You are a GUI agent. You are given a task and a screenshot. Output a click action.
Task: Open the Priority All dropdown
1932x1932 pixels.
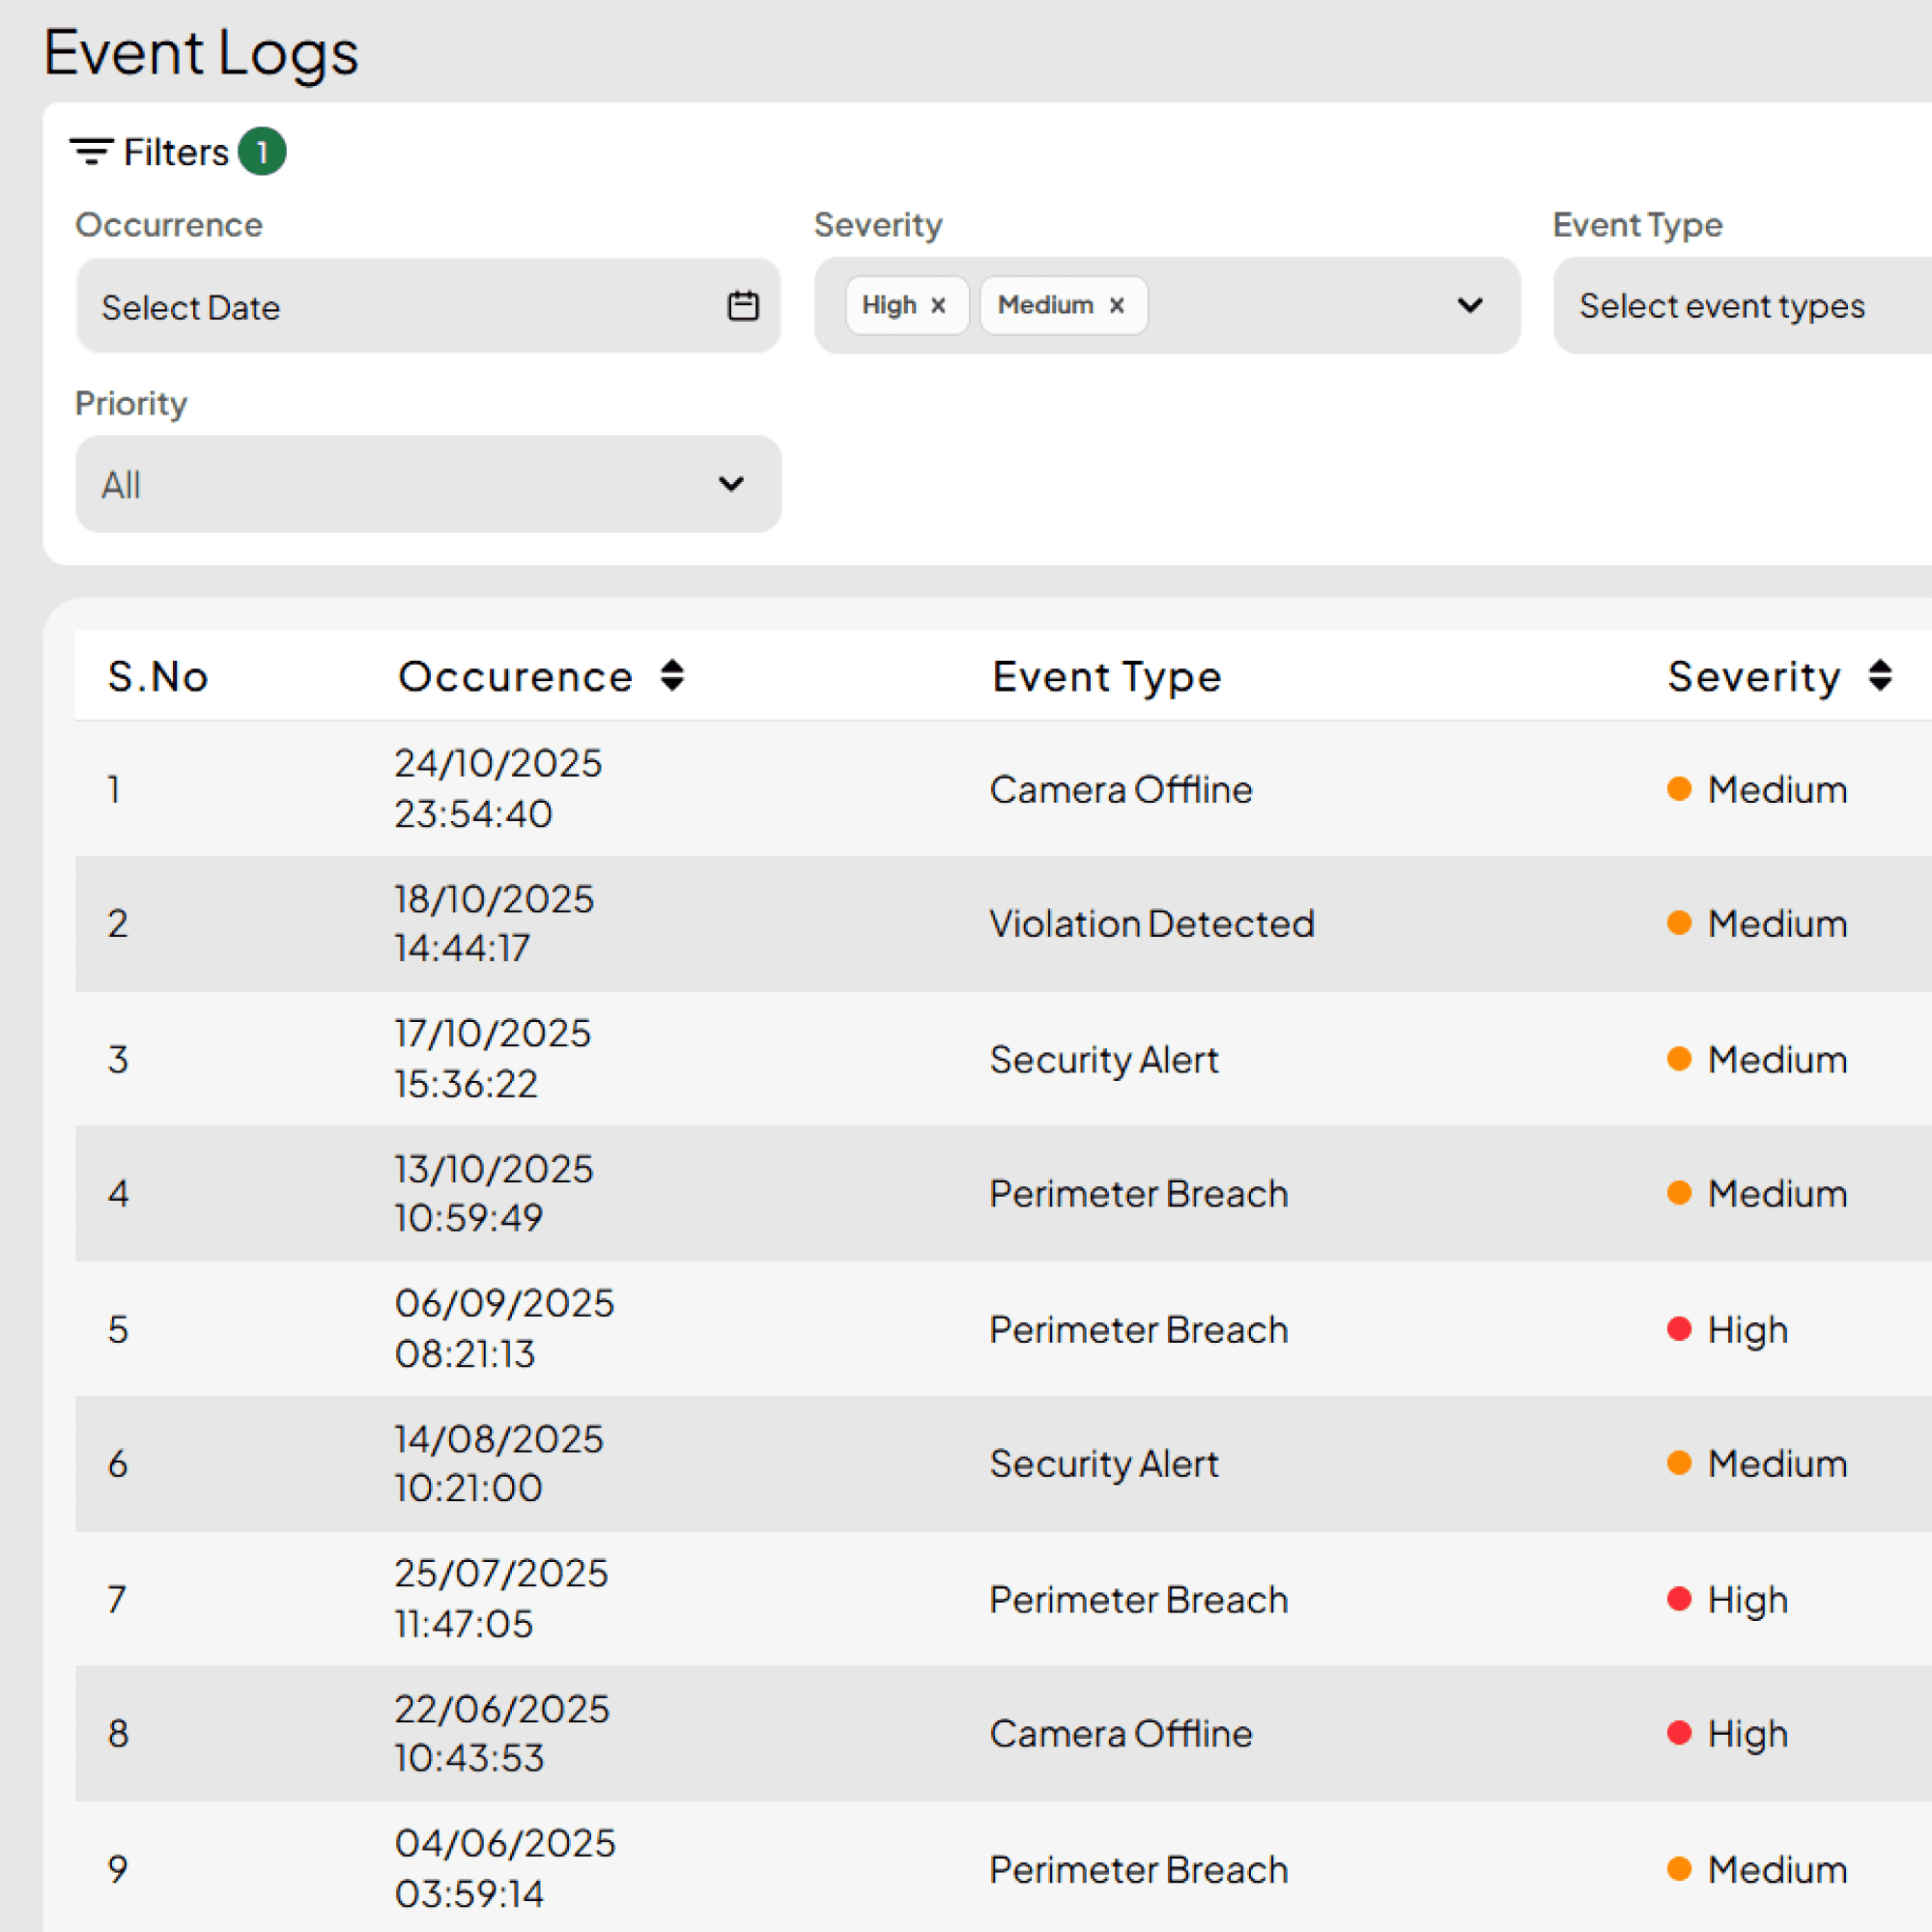point(428,484)
